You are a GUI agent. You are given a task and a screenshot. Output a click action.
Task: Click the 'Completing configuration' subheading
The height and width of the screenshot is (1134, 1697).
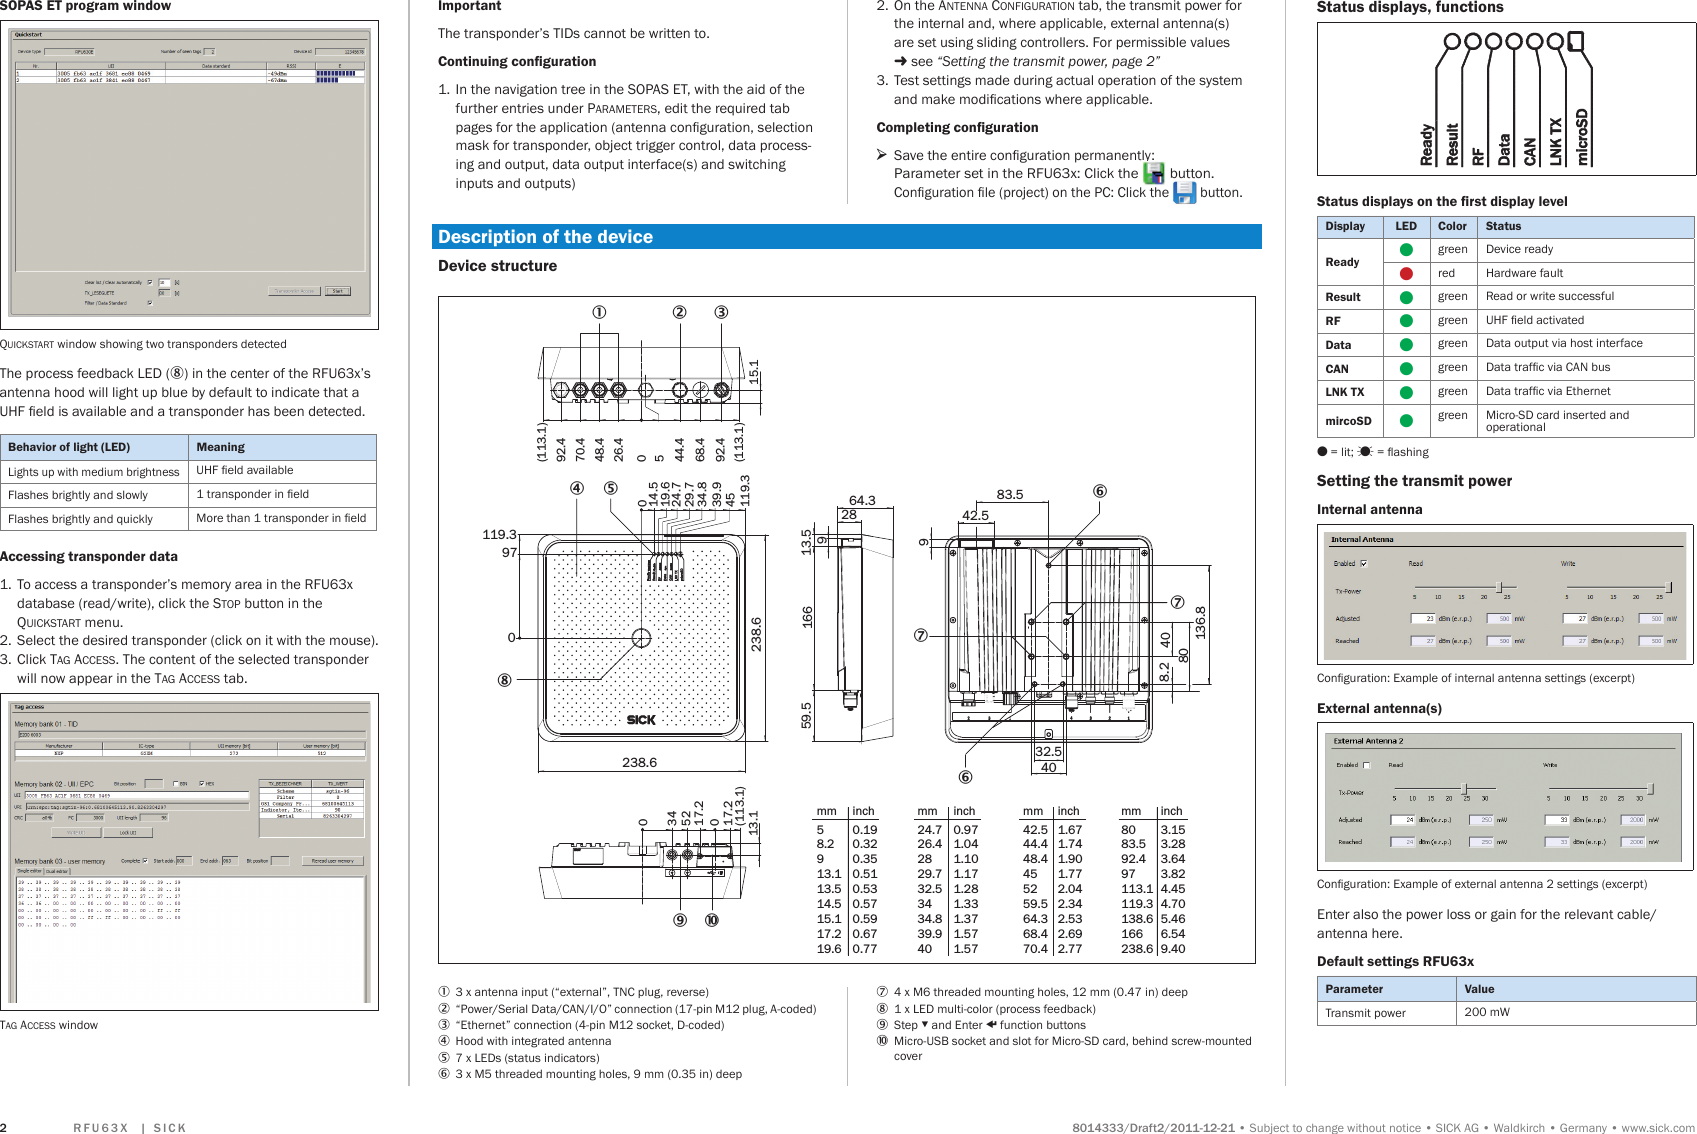[x=957, y=128]
